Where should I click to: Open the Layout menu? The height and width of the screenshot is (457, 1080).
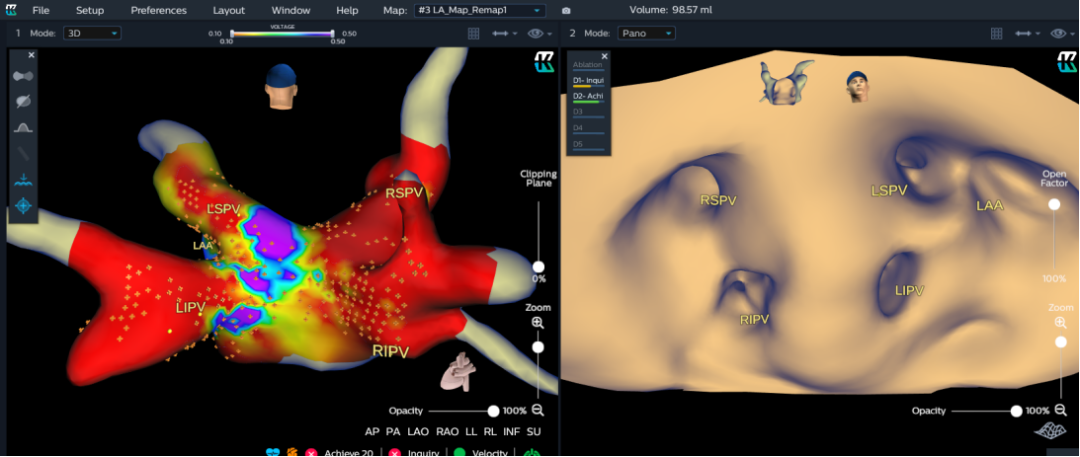(228, 10)
